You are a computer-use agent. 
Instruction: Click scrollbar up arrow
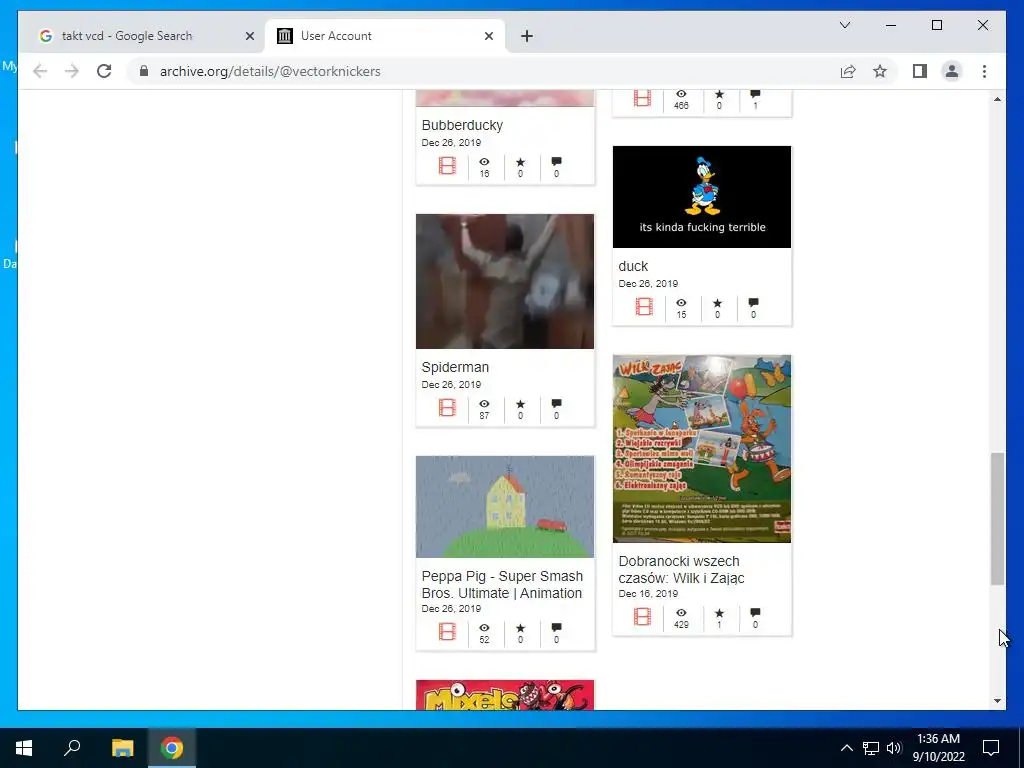click(997, 99)
